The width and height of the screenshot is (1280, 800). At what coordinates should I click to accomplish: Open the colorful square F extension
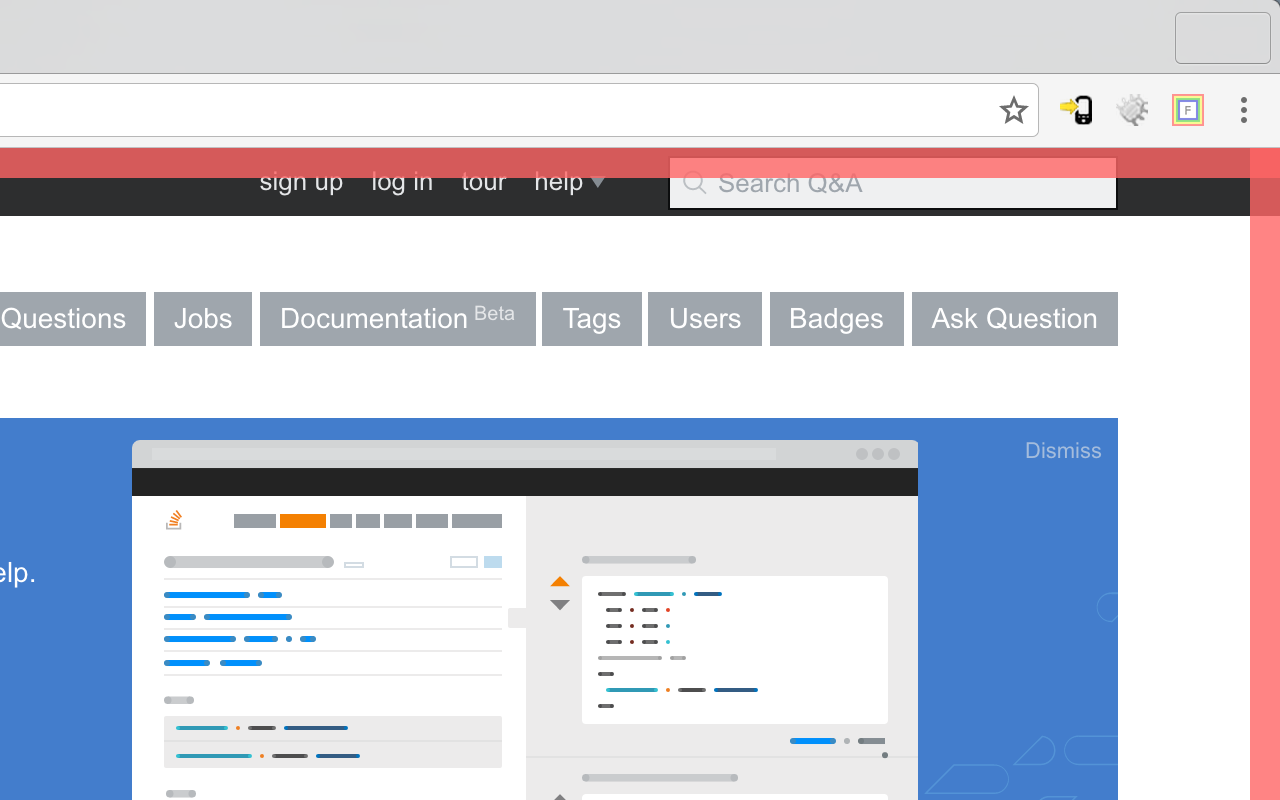pyautogui.click(x=1188, y=110)
